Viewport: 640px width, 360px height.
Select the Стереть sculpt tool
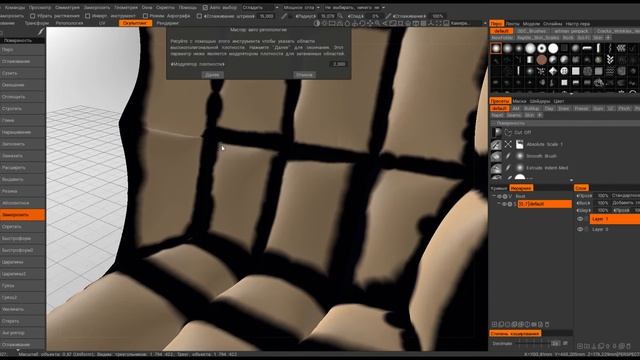[22, 321]
